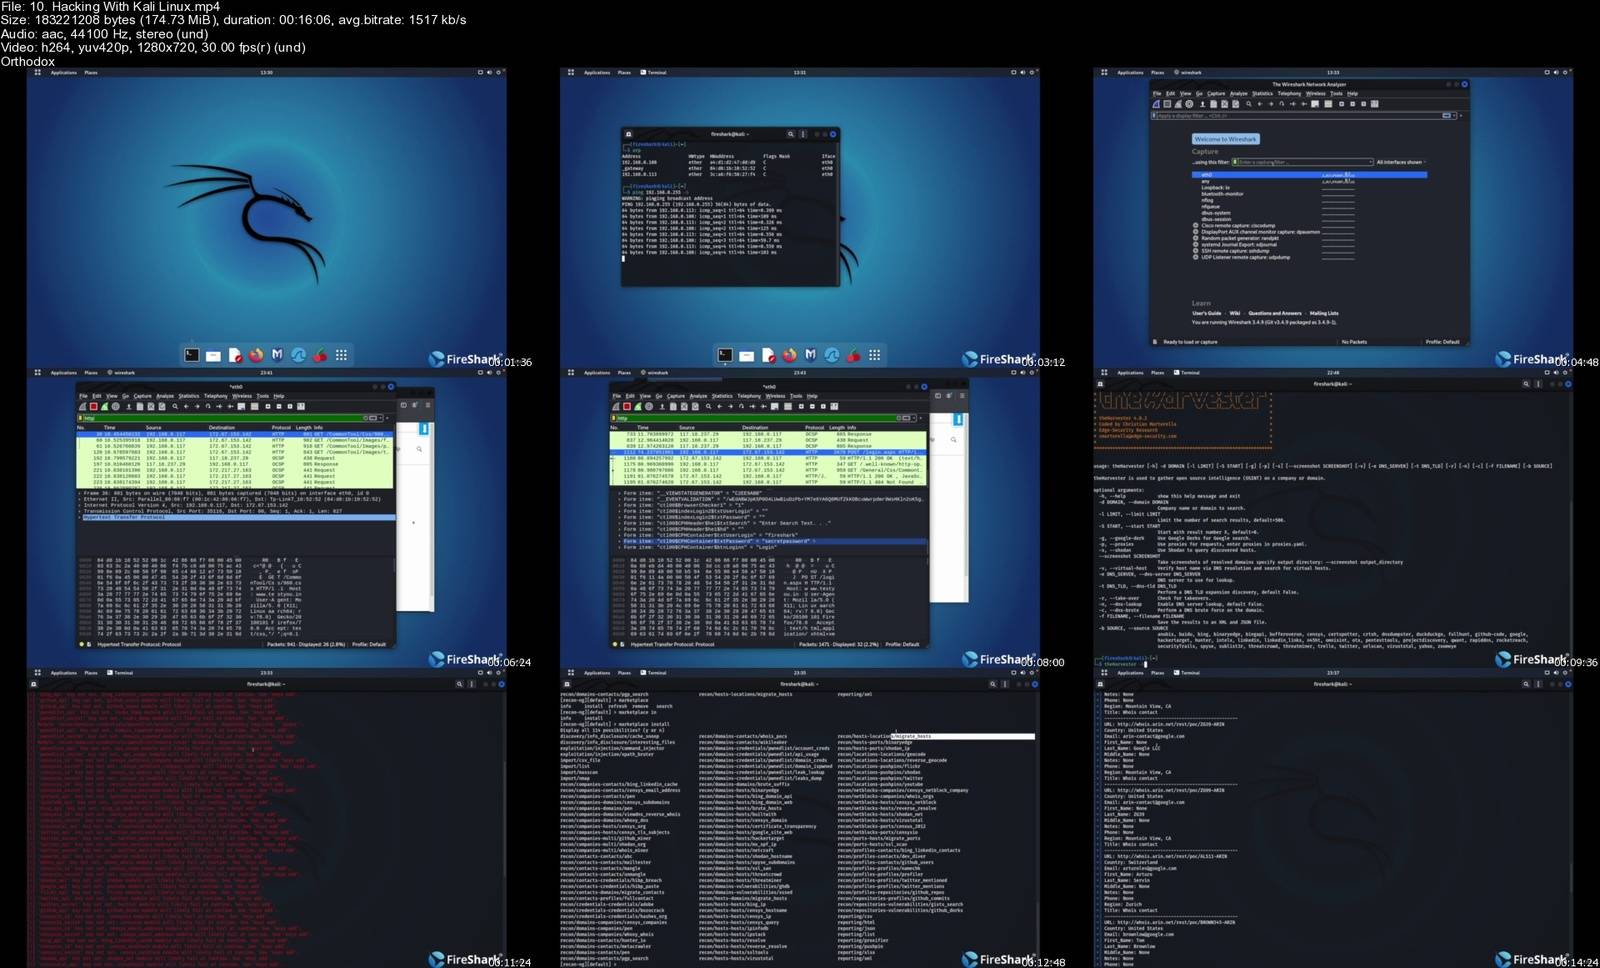Expand Internet Protocol Version 4 row
Screen dimensions: 1600x968
(81, 505)
